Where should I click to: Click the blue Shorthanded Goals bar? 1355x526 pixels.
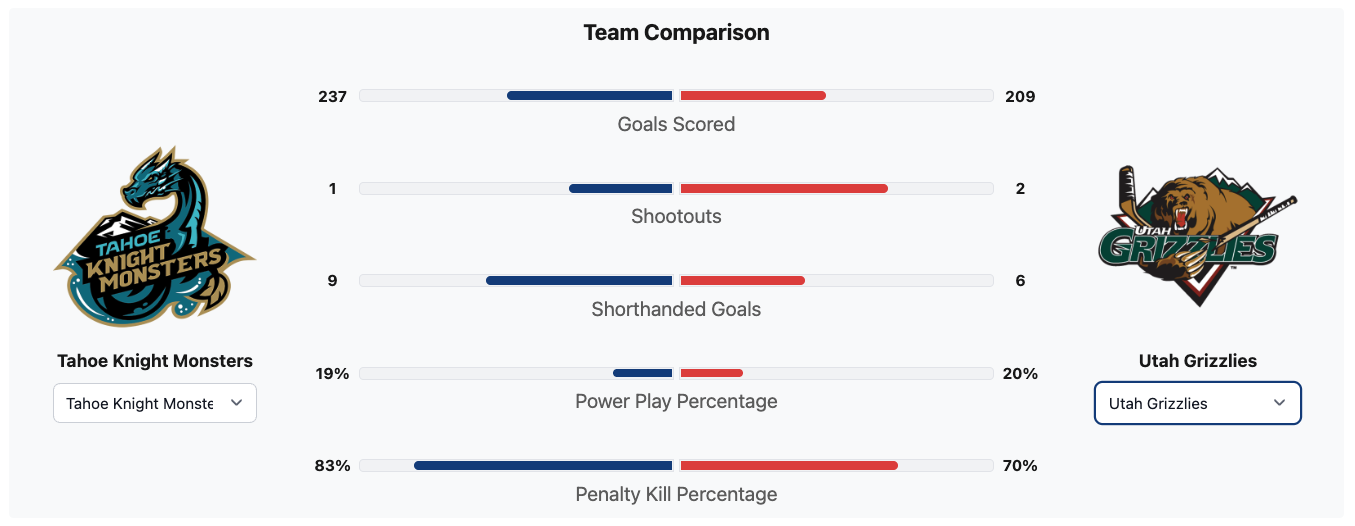pyautogui.click(x=579, y=281)
